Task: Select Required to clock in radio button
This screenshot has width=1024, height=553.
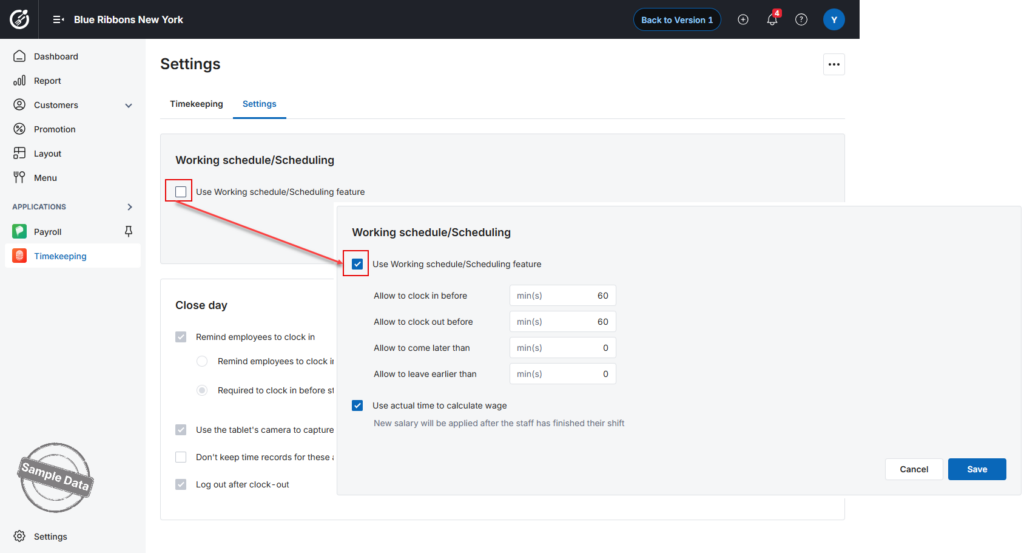Action: 202,390
